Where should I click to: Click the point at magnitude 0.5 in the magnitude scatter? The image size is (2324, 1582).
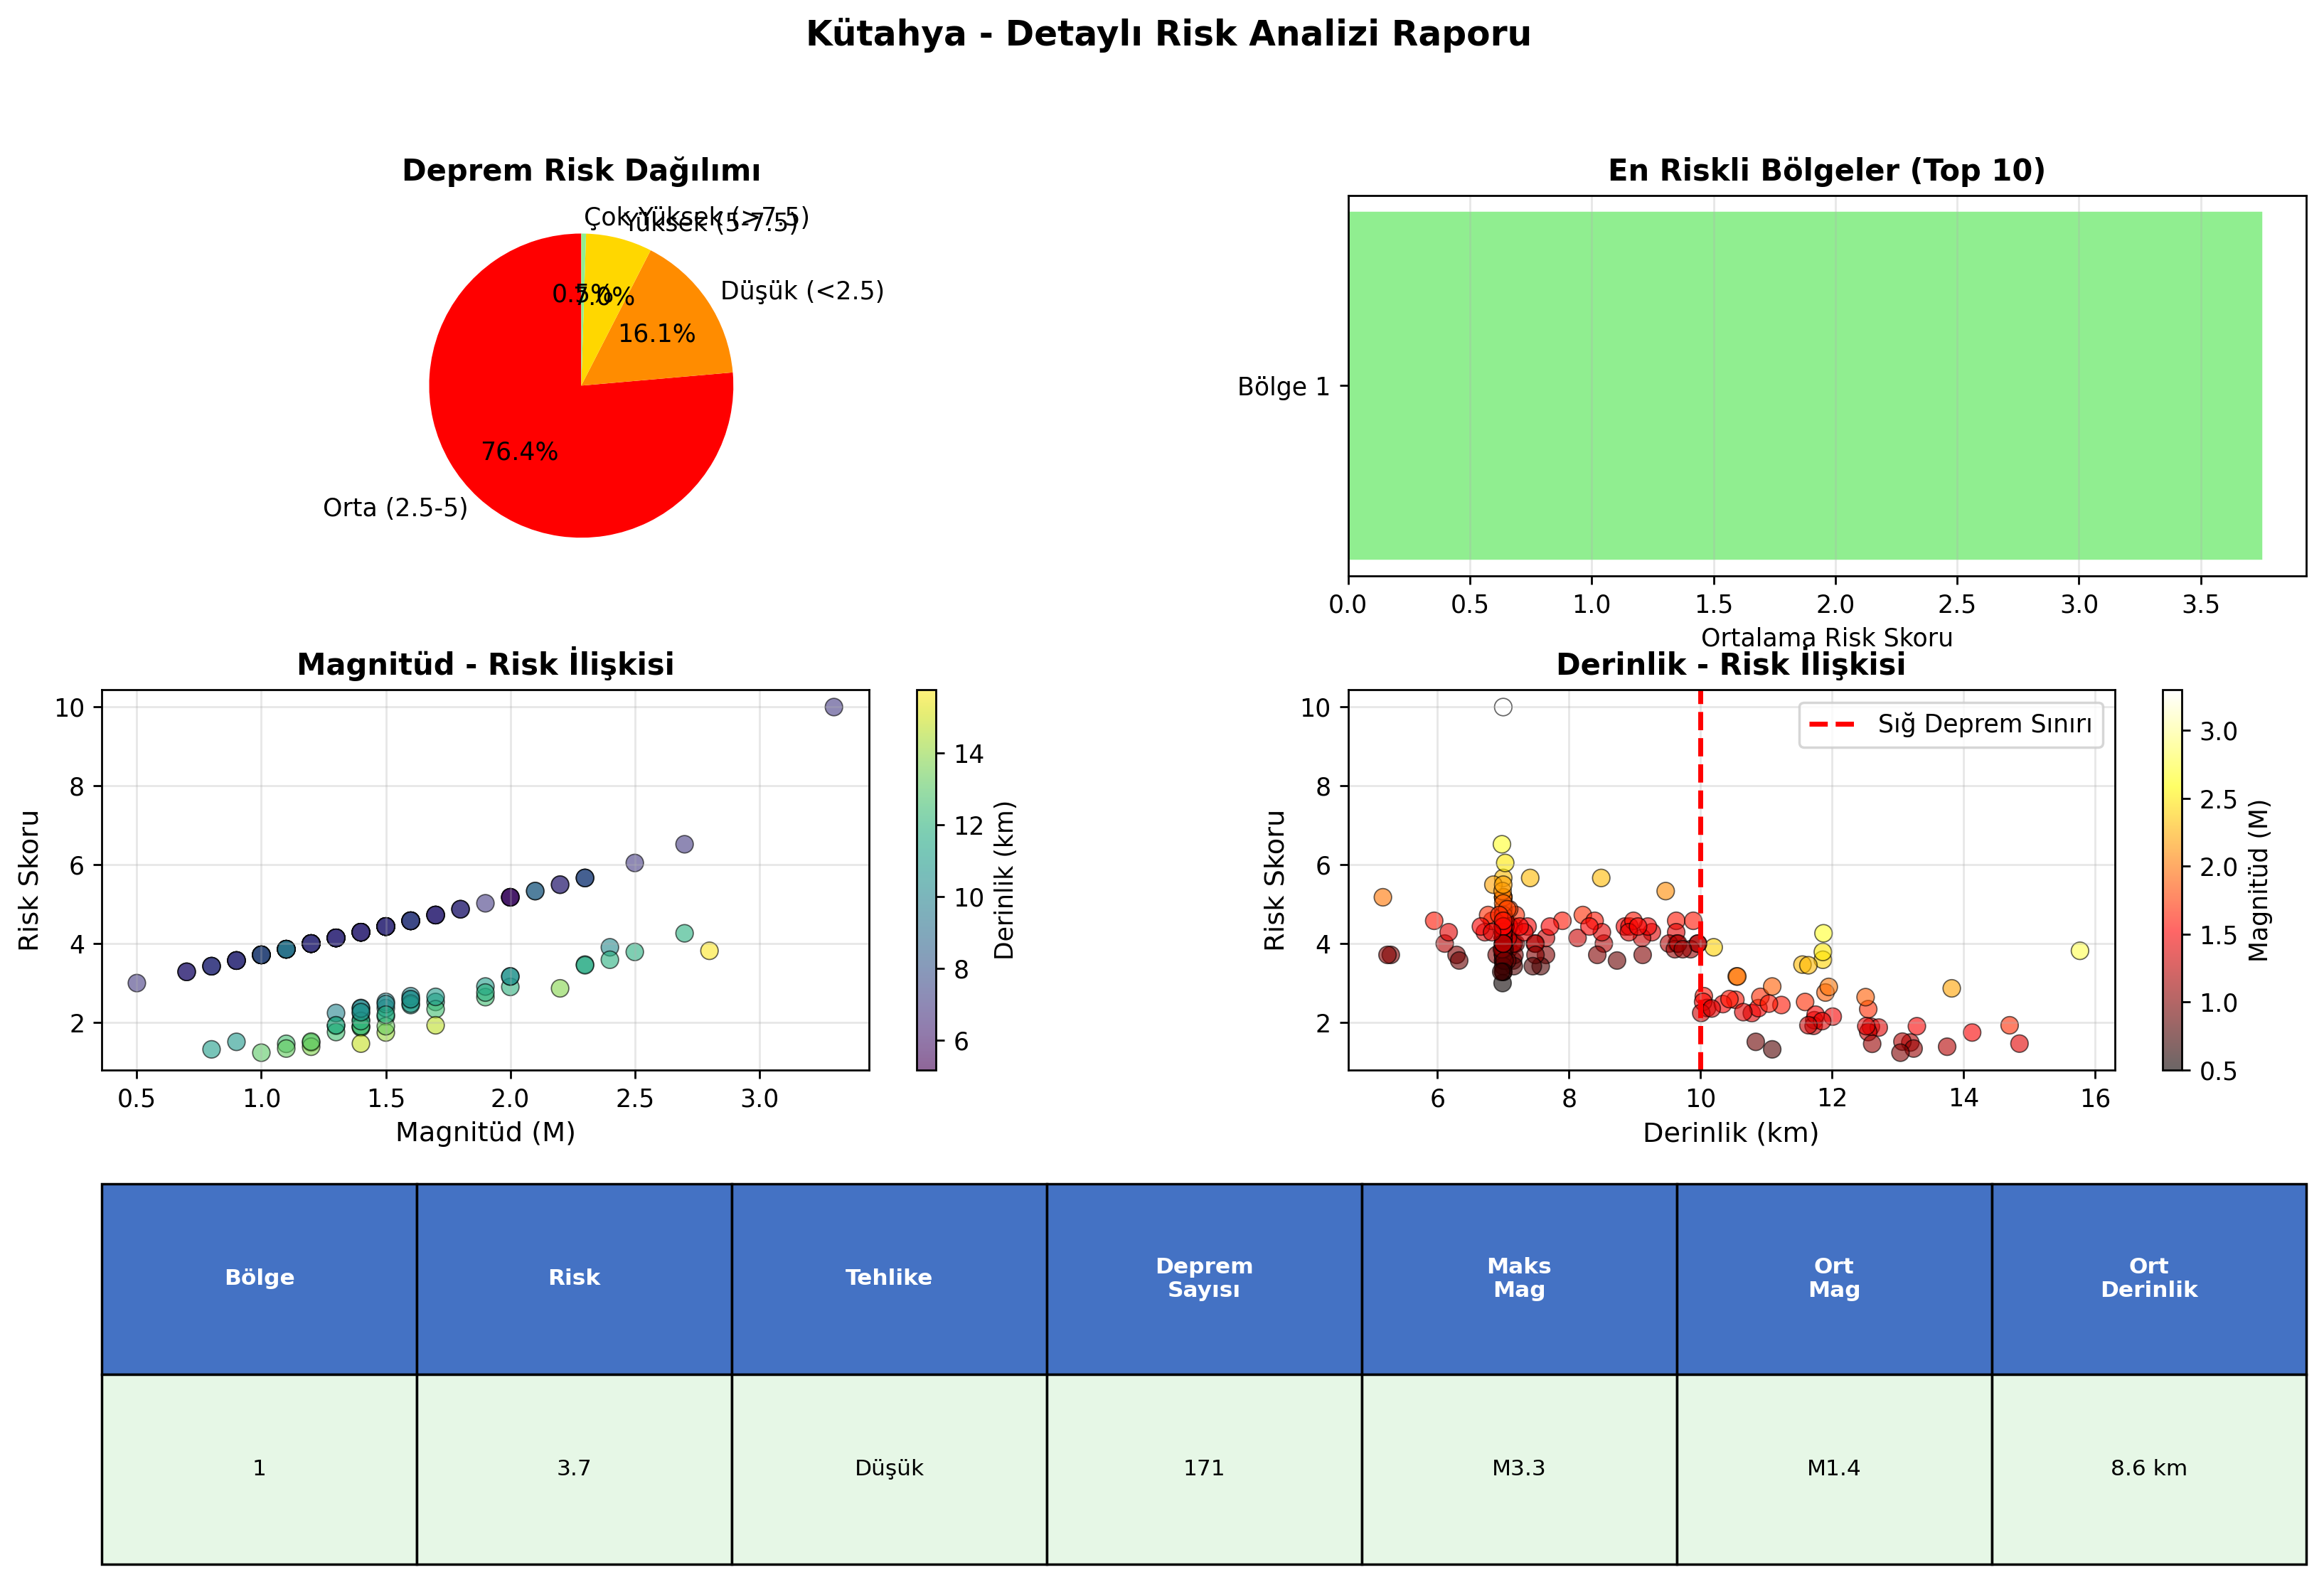coord(137,983)
